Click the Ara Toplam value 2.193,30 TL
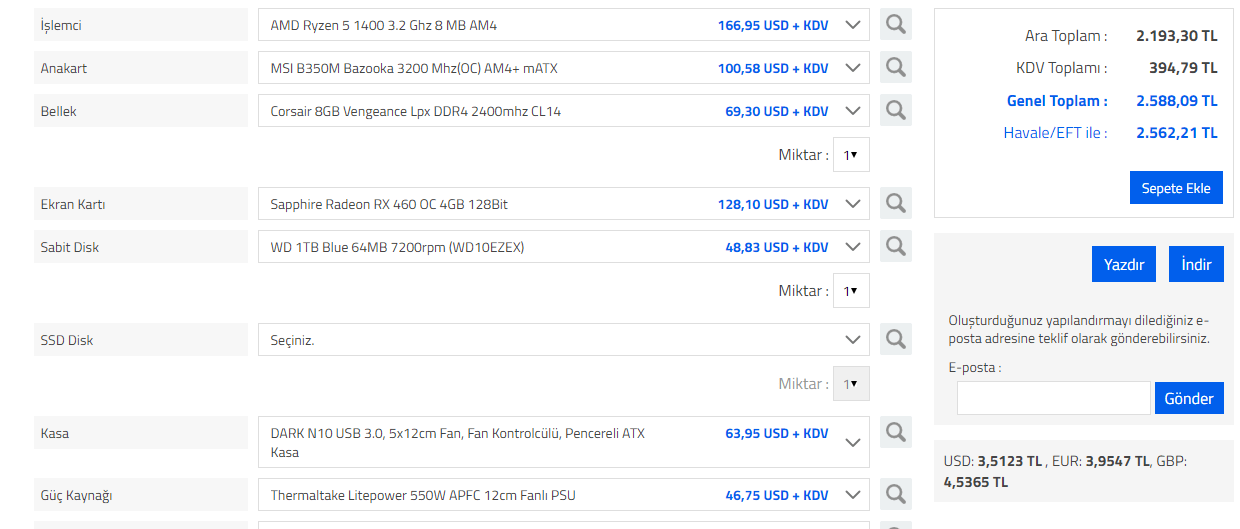Screen dimensions: 1240x529 point(1177,36)
